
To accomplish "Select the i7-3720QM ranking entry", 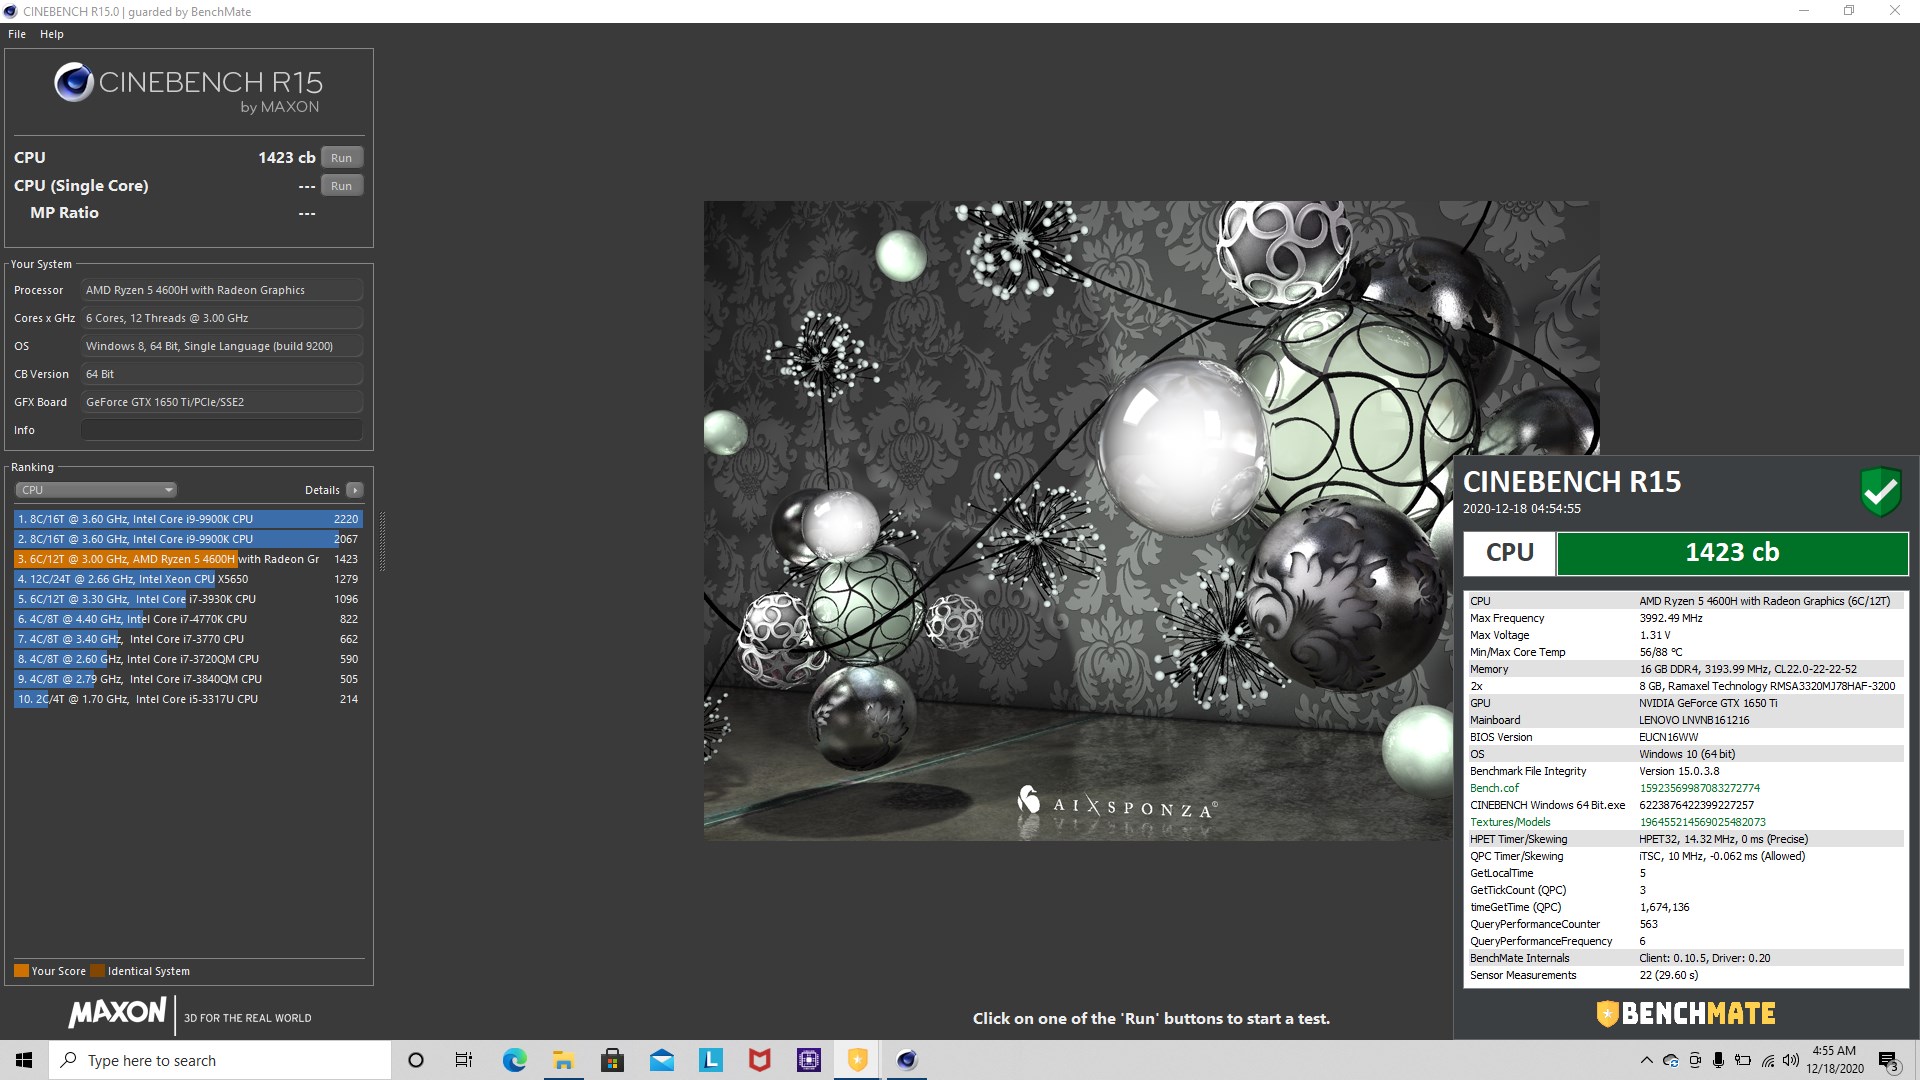I will tap(188, 659).
